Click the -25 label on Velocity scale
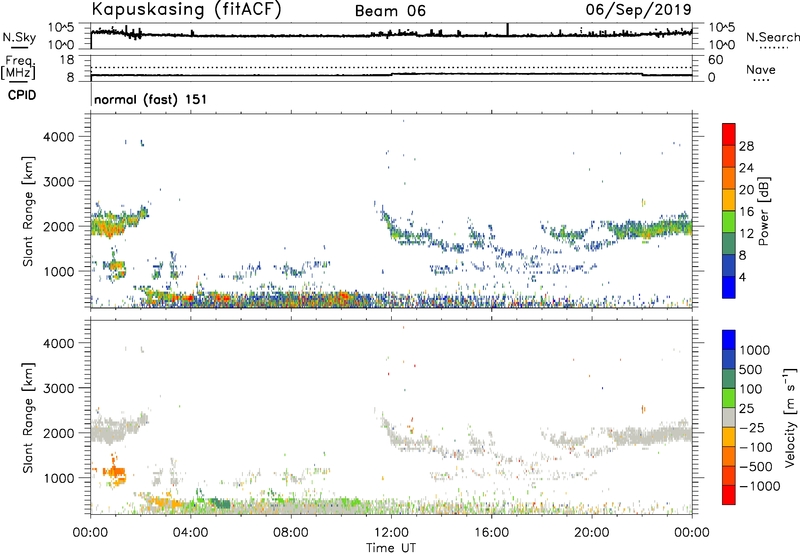 752,428
